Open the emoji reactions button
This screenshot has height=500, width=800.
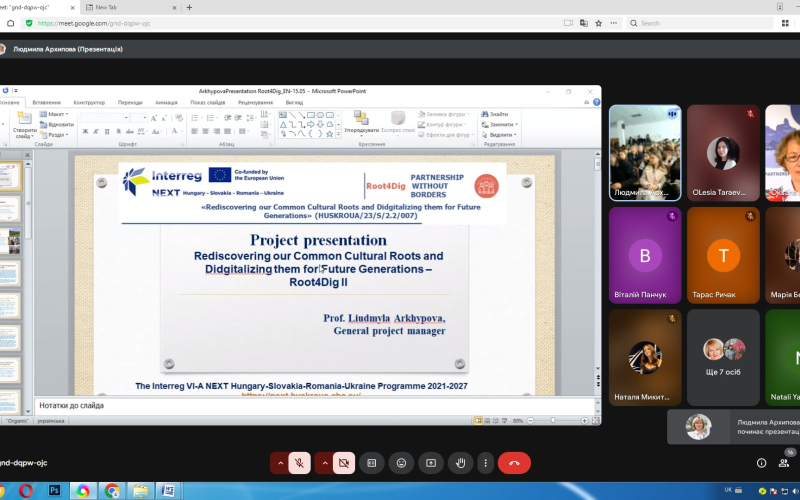(x=402, y=463)
